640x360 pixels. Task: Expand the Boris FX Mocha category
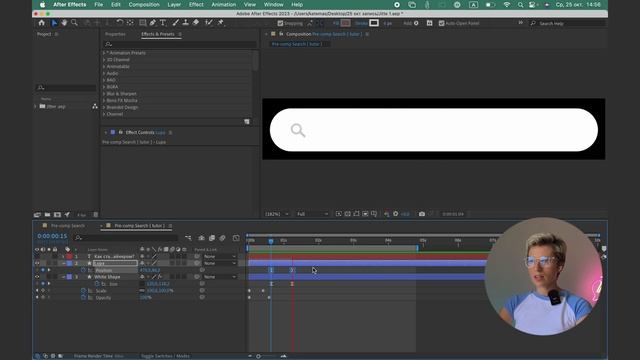pyautogui.click(x=104, y=100)
